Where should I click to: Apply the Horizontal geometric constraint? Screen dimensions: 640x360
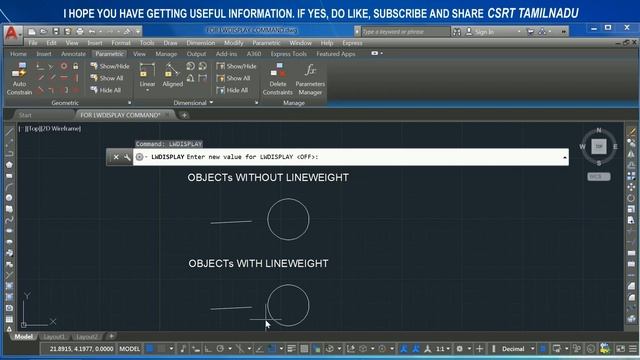coord(64,78)
